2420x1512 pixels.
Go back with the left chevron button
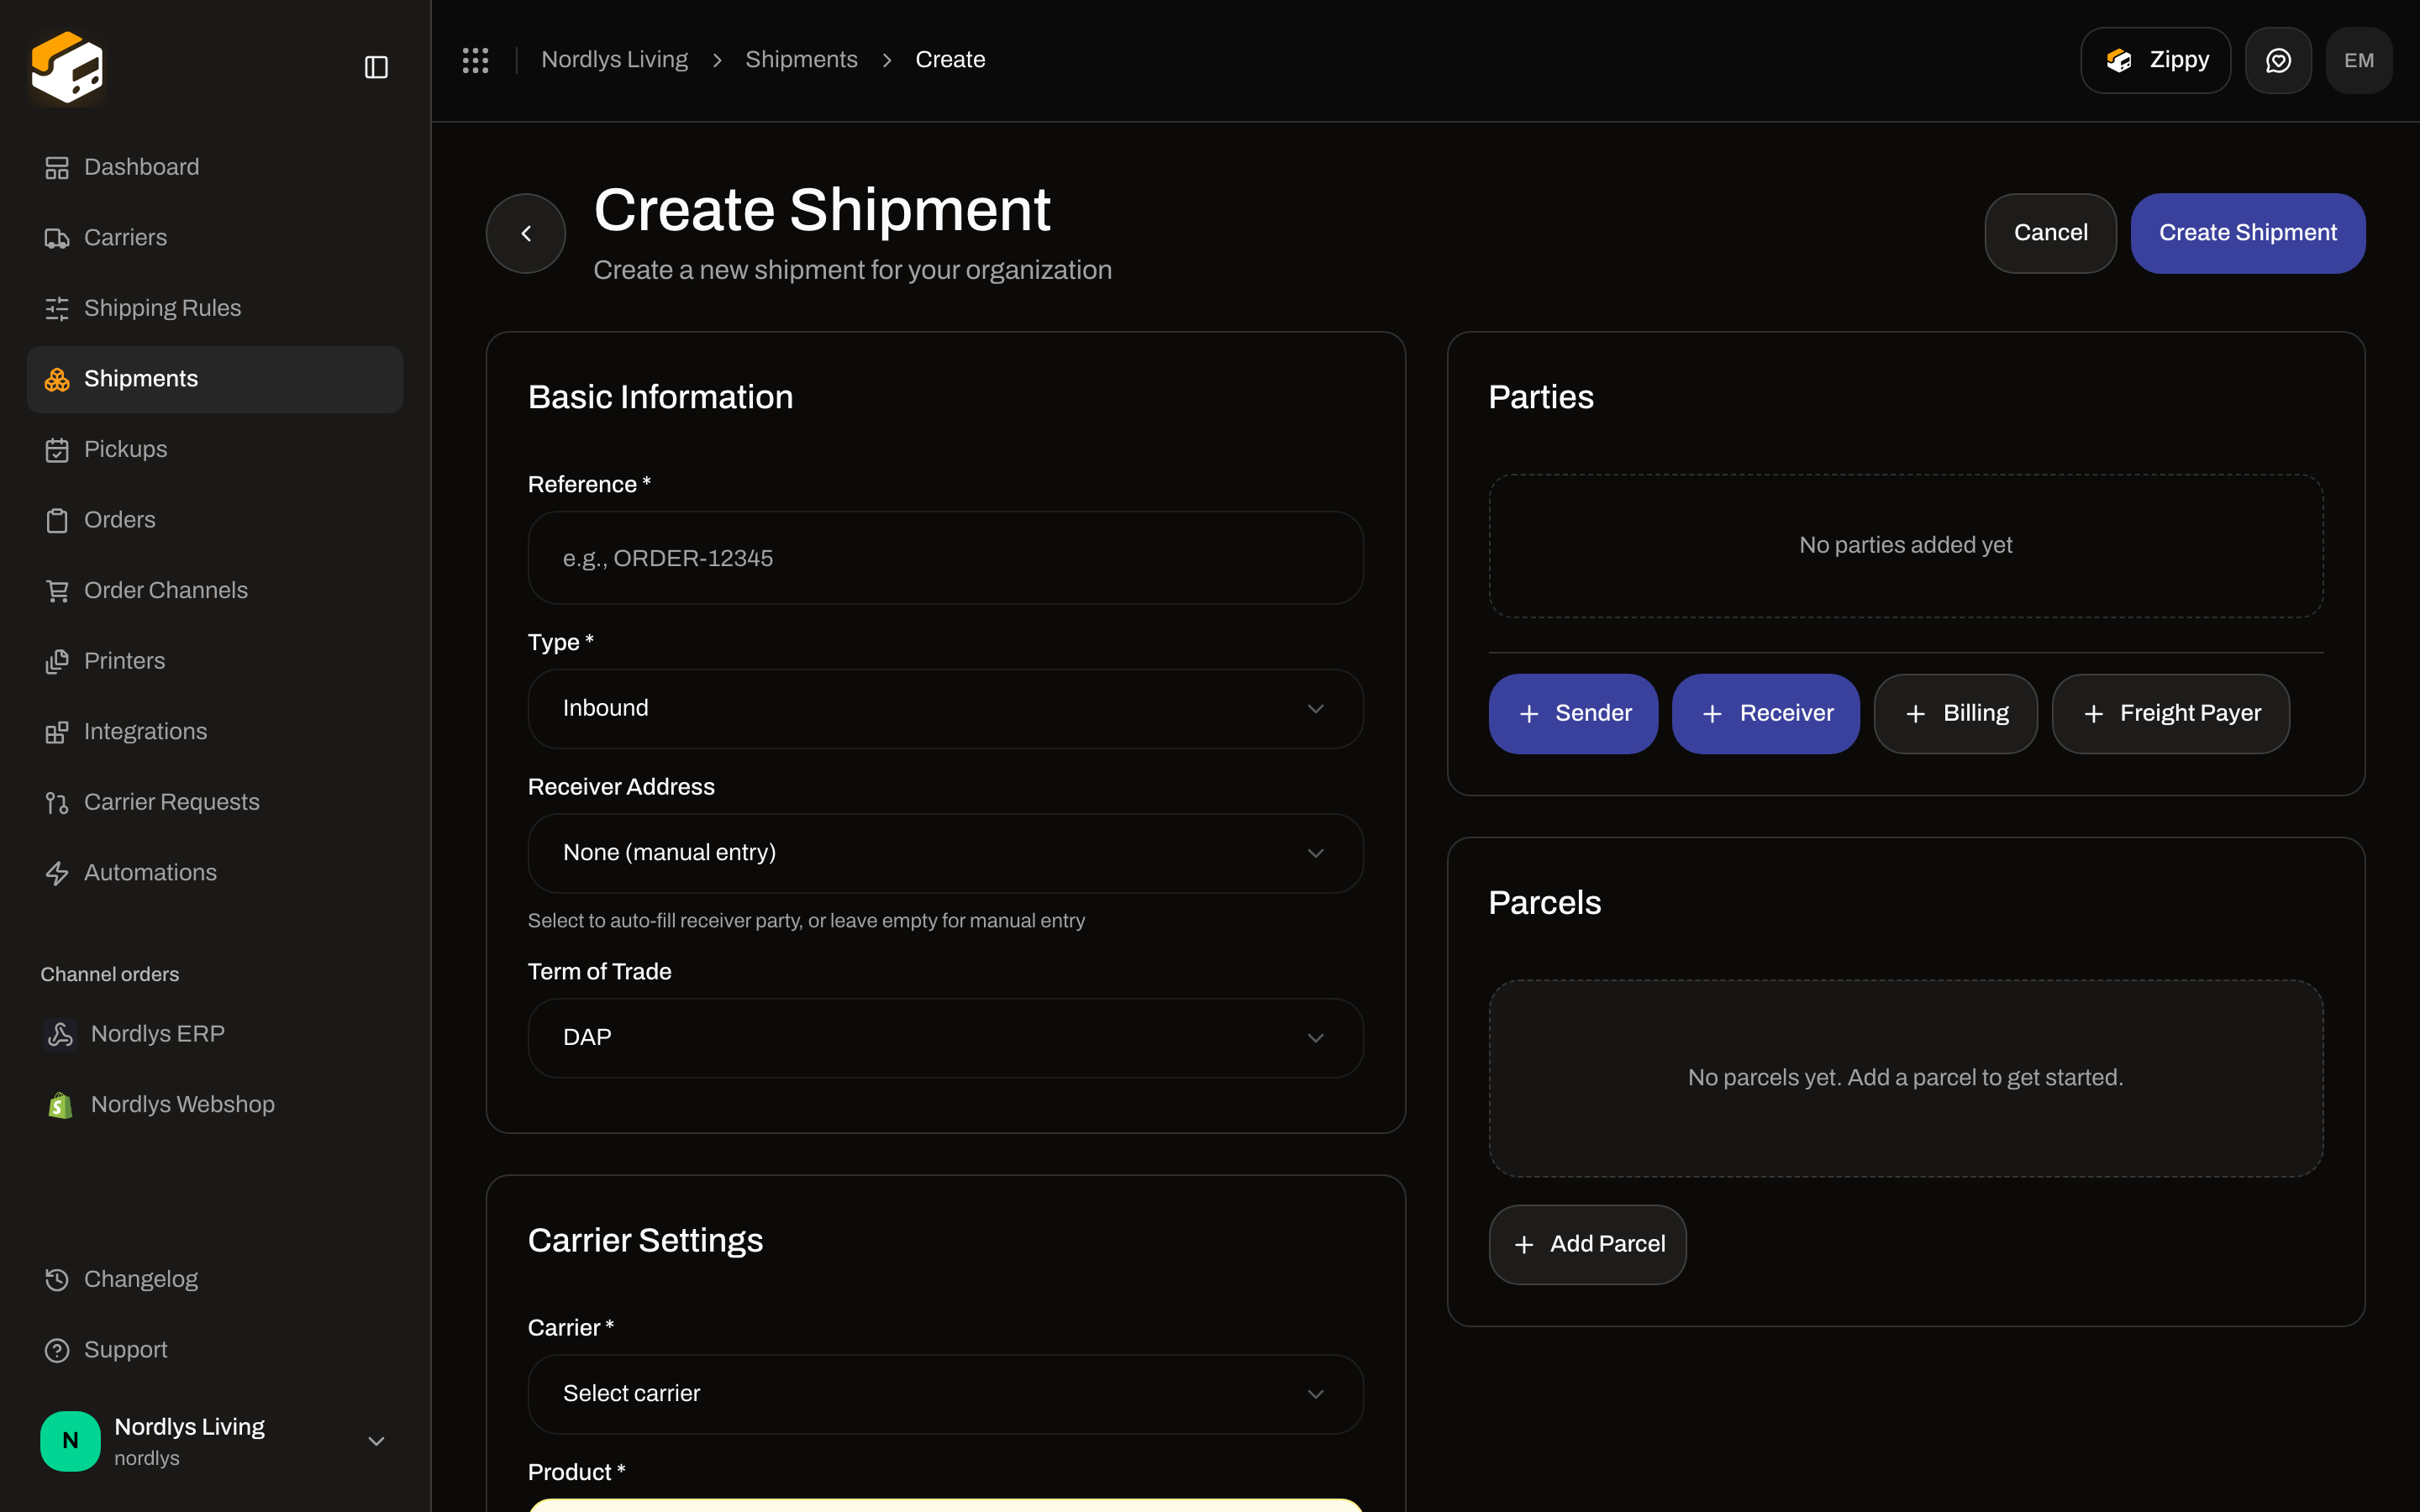click(526, 233)
